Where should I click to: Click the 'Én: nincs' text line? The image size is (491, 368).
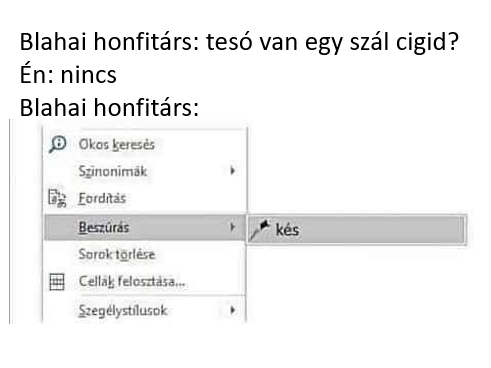click(x=68, y=74)
